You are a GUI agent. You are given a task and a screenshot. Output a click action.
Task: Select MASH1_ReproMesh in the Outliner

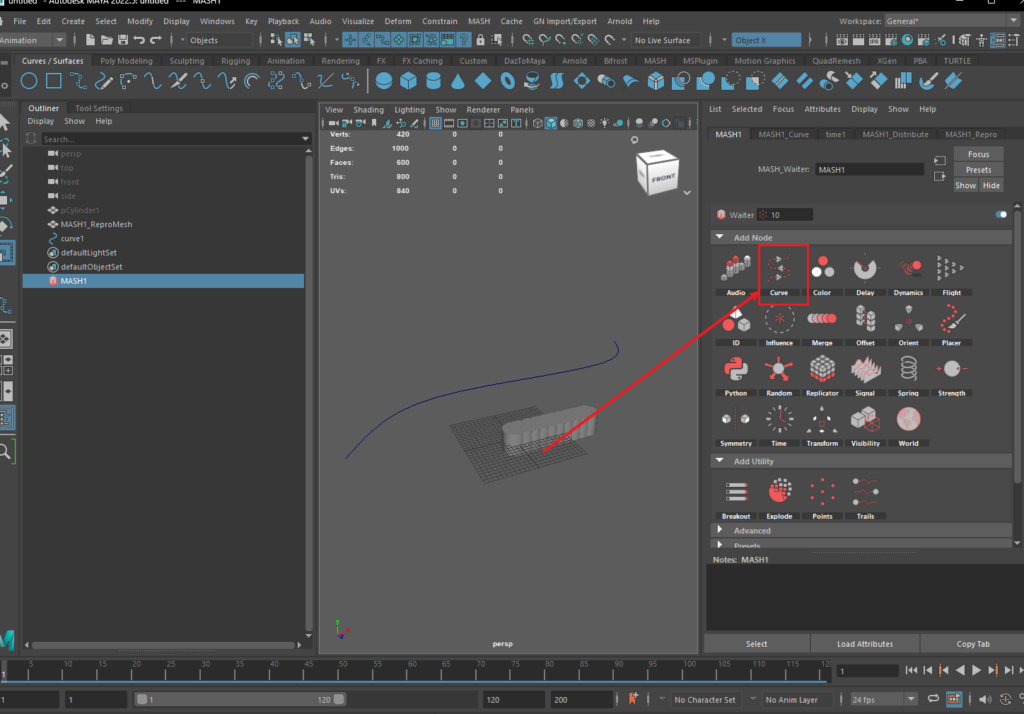tap(96, 224)
